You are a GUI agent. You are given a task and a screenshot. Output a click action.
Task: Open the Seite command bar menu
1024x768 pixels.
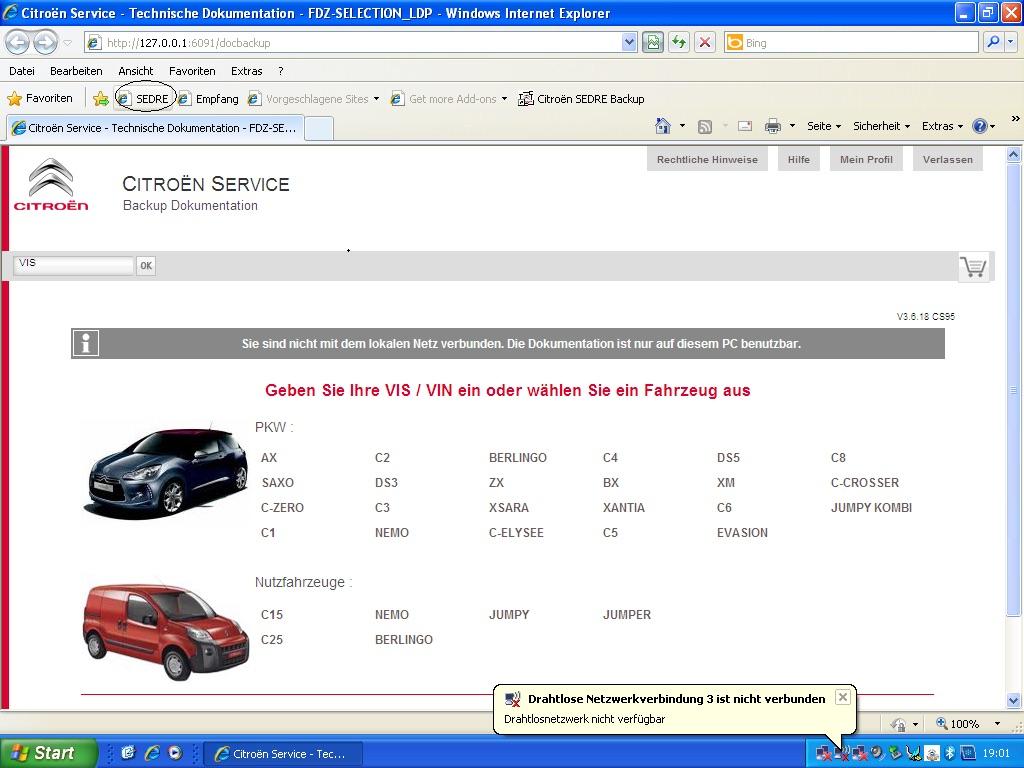pos(824,126)
